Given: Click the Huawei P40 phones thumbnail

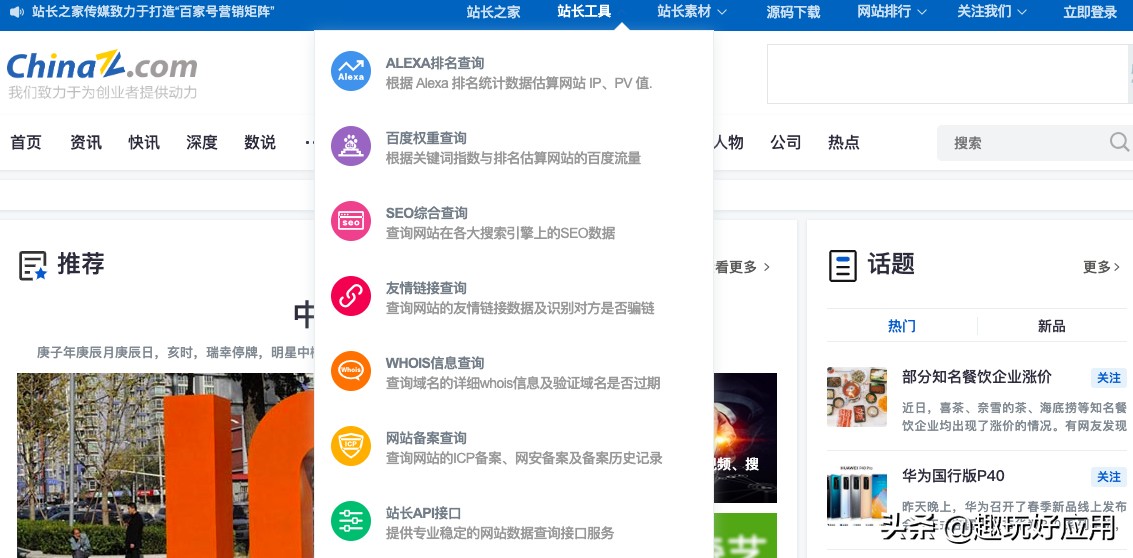Looking at the screenshot, I should coord(857,495).
